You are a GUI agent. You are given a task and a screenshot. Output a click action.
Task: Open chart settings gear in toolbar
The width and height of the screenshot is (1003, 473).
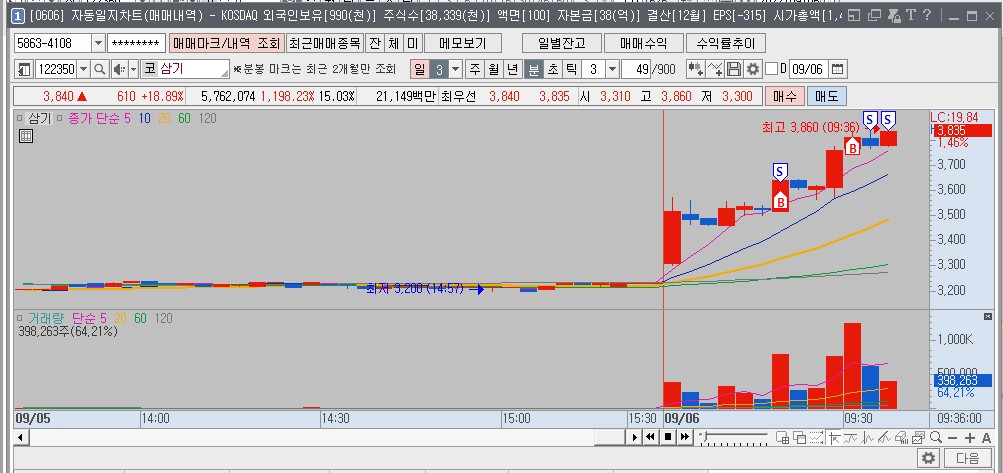point(753,69)
